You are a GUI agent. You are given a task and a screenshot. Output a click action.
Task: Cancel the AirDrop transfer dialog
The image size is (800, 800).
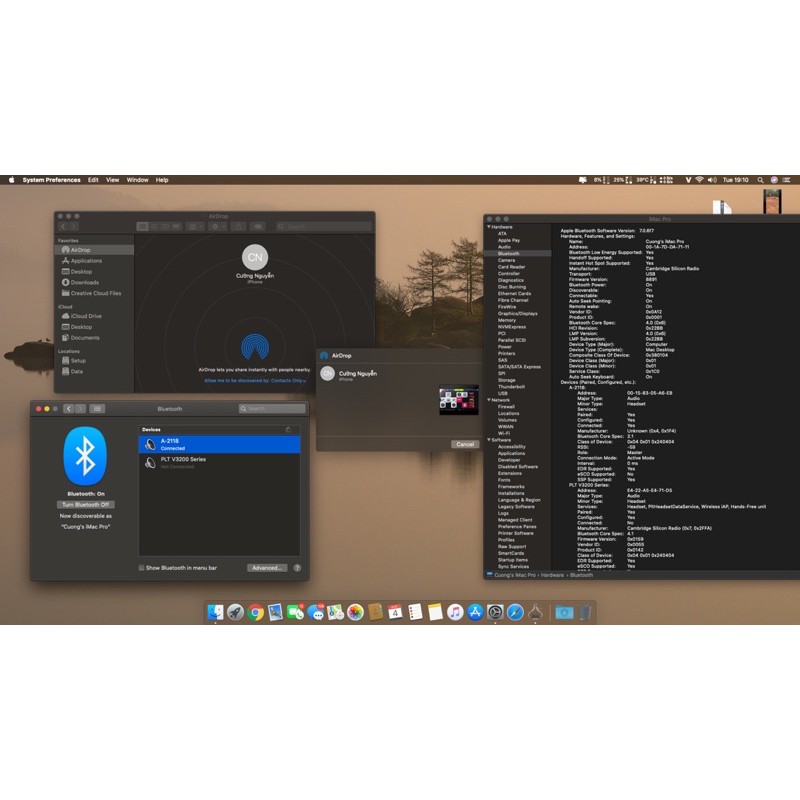pyautogui.click(x=464, y=444)
